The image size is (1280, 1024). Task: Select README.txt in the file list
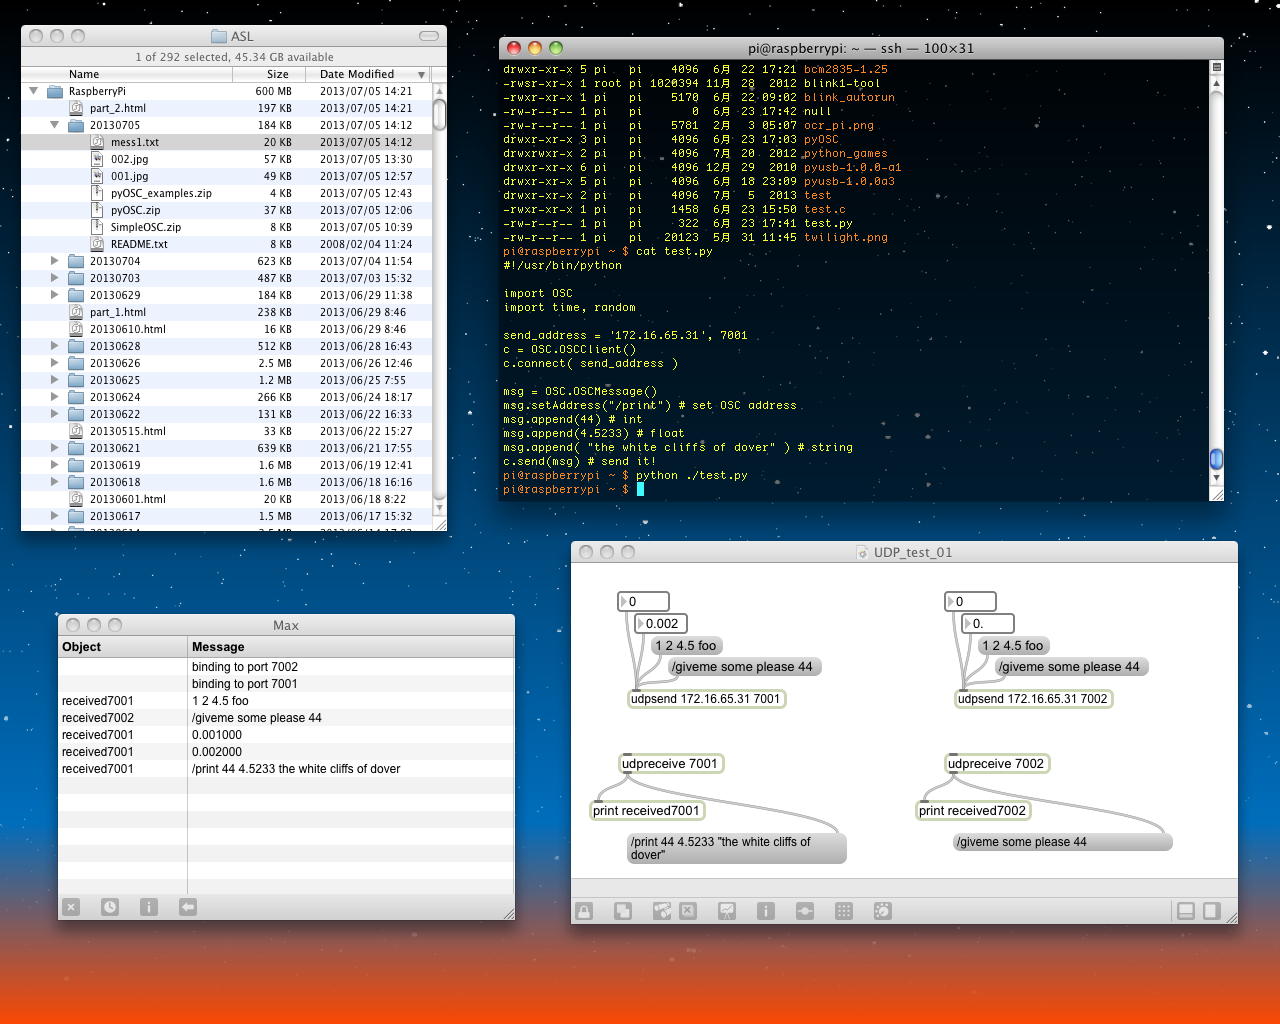tap(139, 244)
